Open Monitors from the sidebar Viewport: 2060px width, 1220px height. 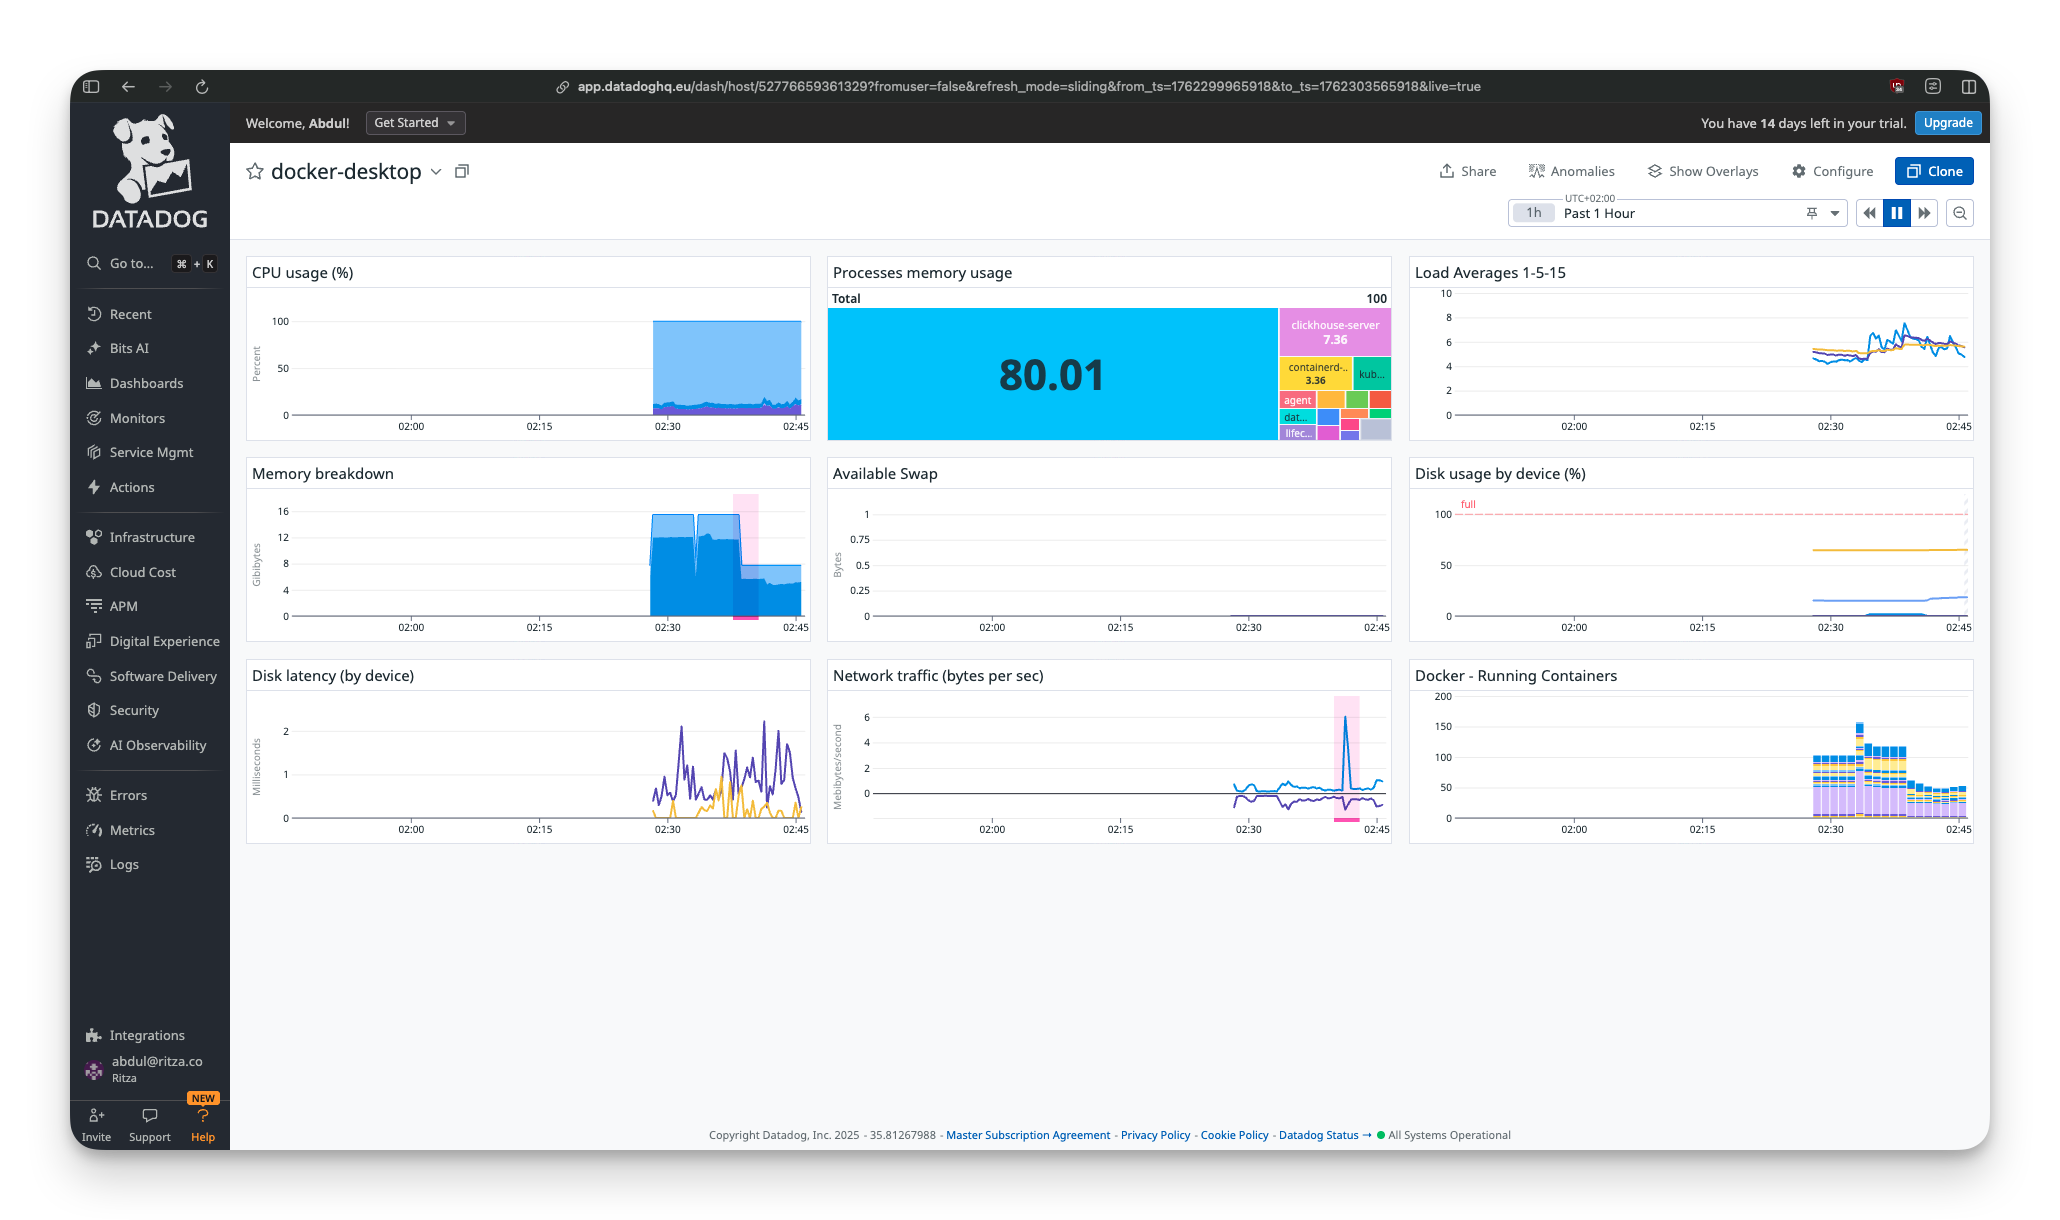point(137,418)
